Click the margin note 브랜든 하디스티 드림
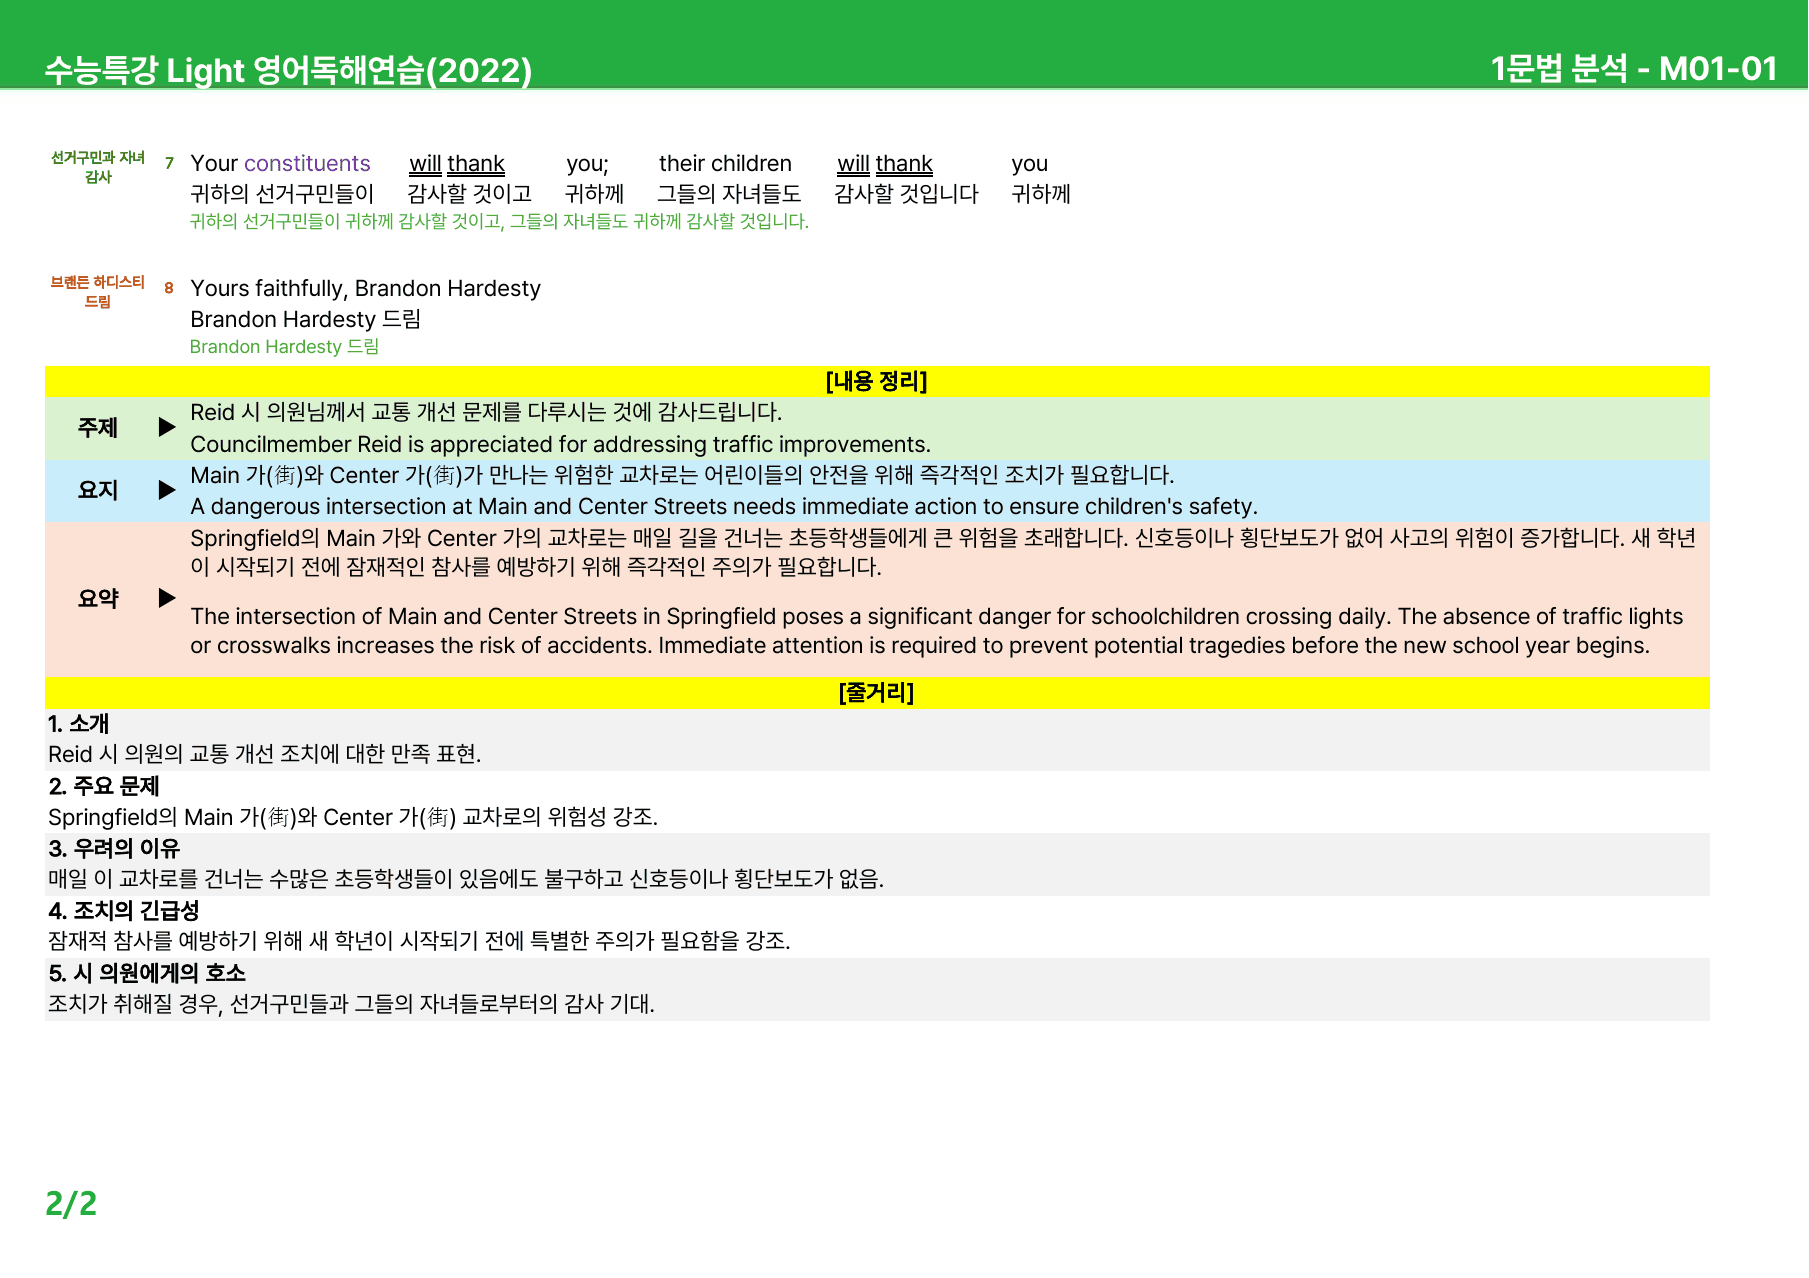This screenshot has width=1809, height=1278. [98, 292]
